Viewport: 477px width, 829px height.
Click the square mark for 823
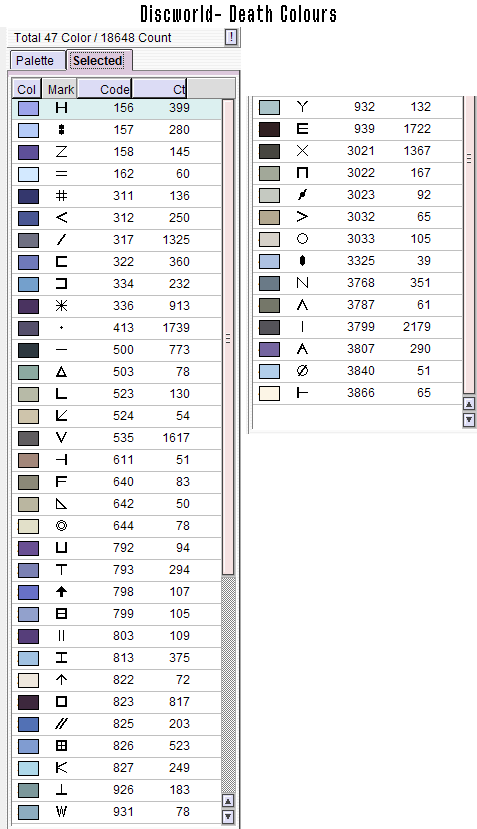coord(61,702)
